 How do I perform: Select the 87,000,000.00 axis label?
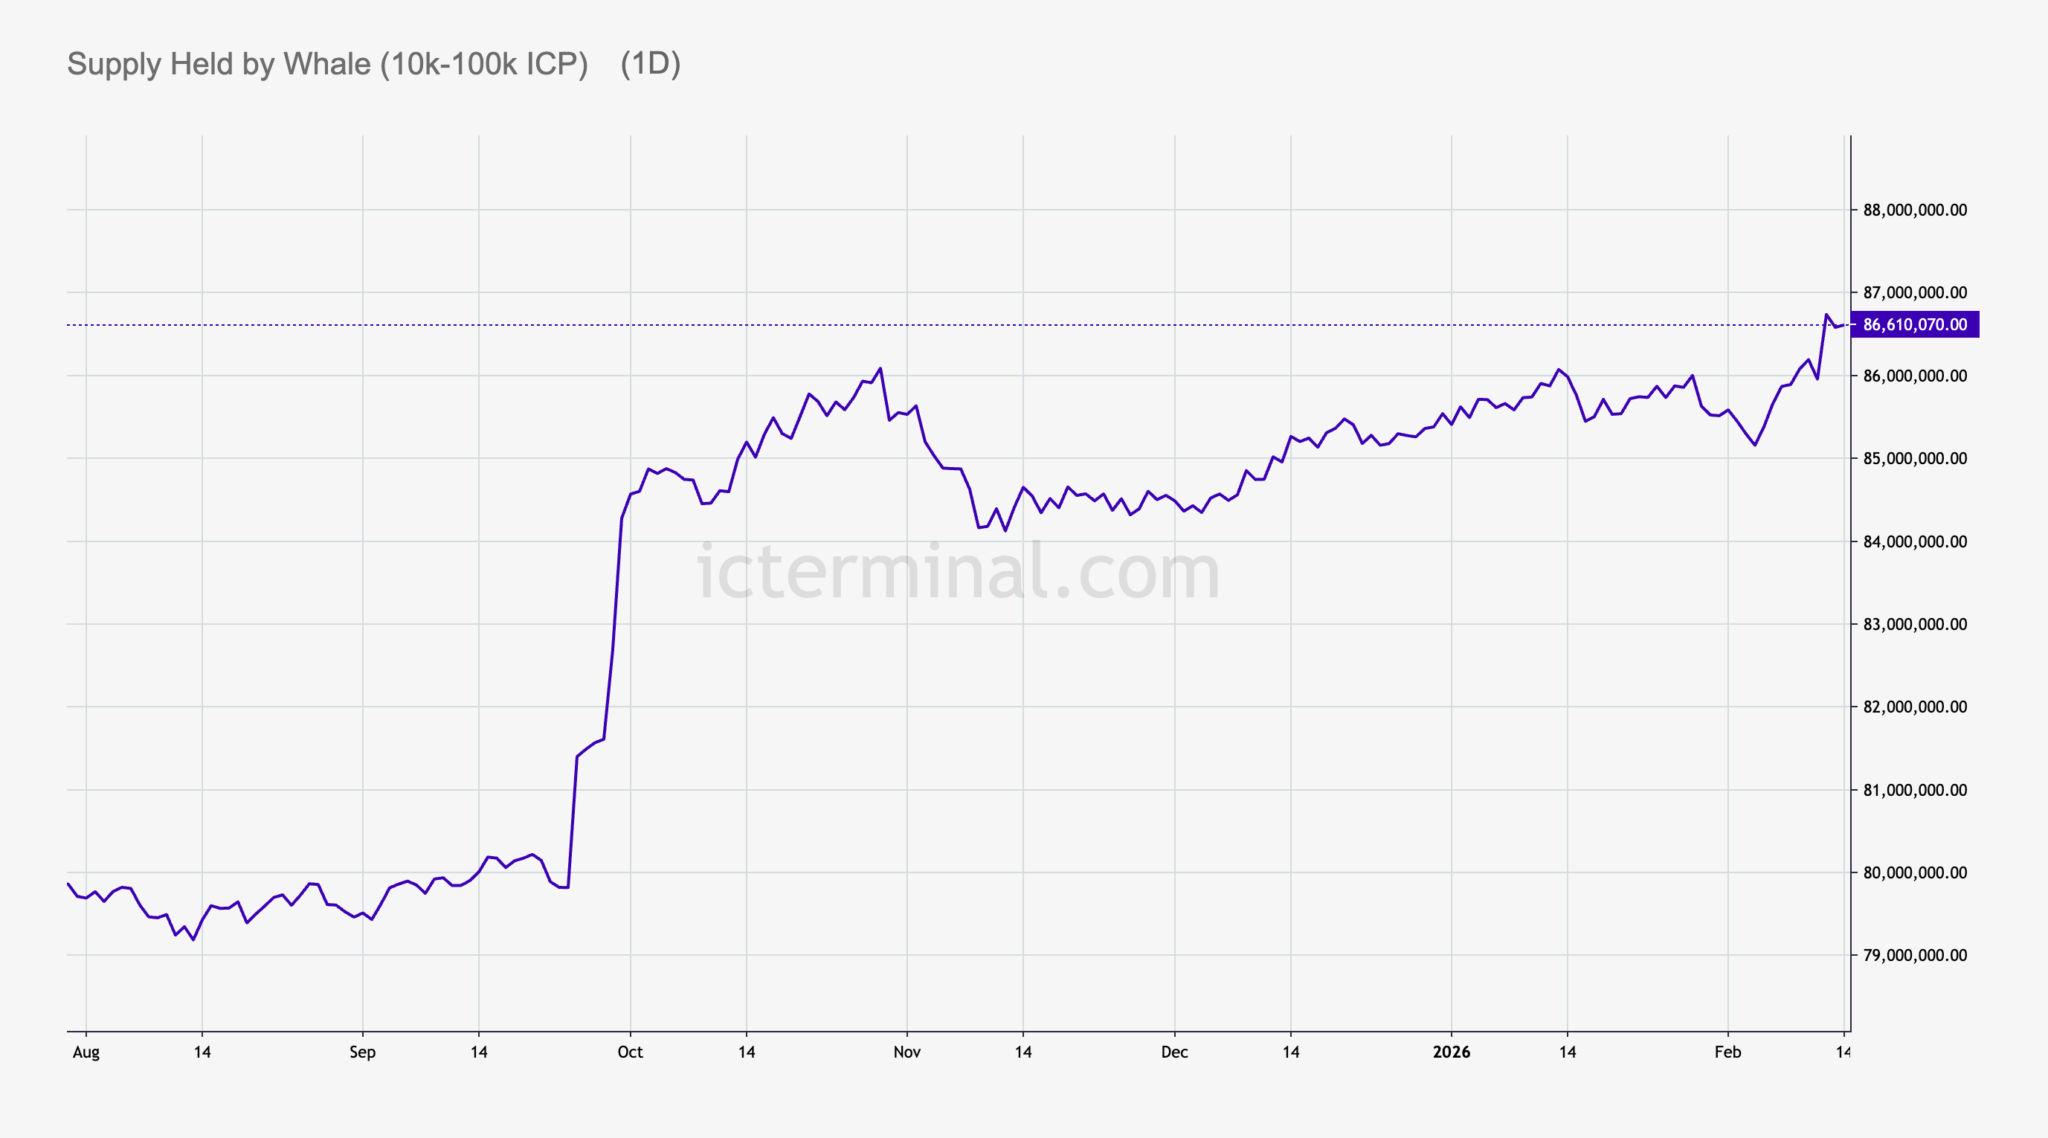click(1914, 293)
